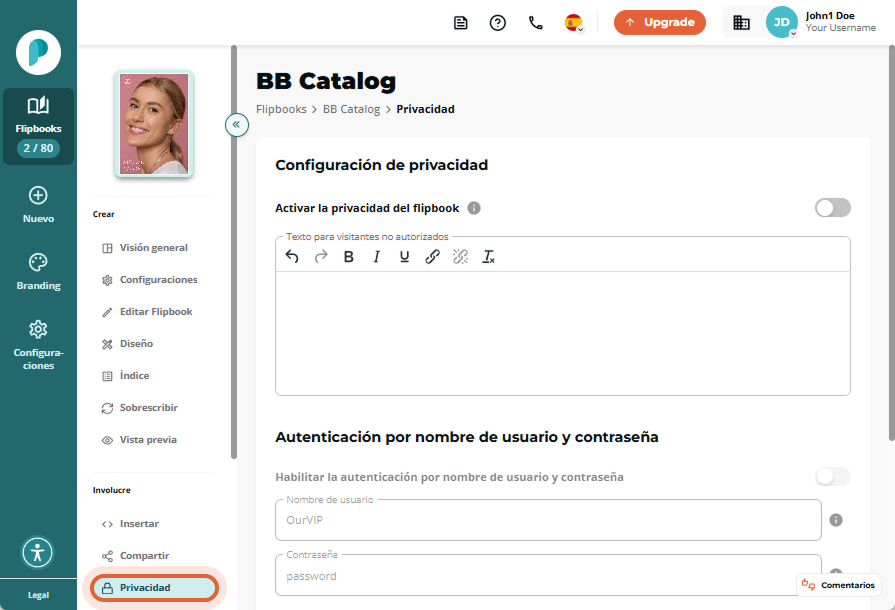The image size is (895, 610).
Task: Click the orange Upgrade button
Action: point(659,22)
